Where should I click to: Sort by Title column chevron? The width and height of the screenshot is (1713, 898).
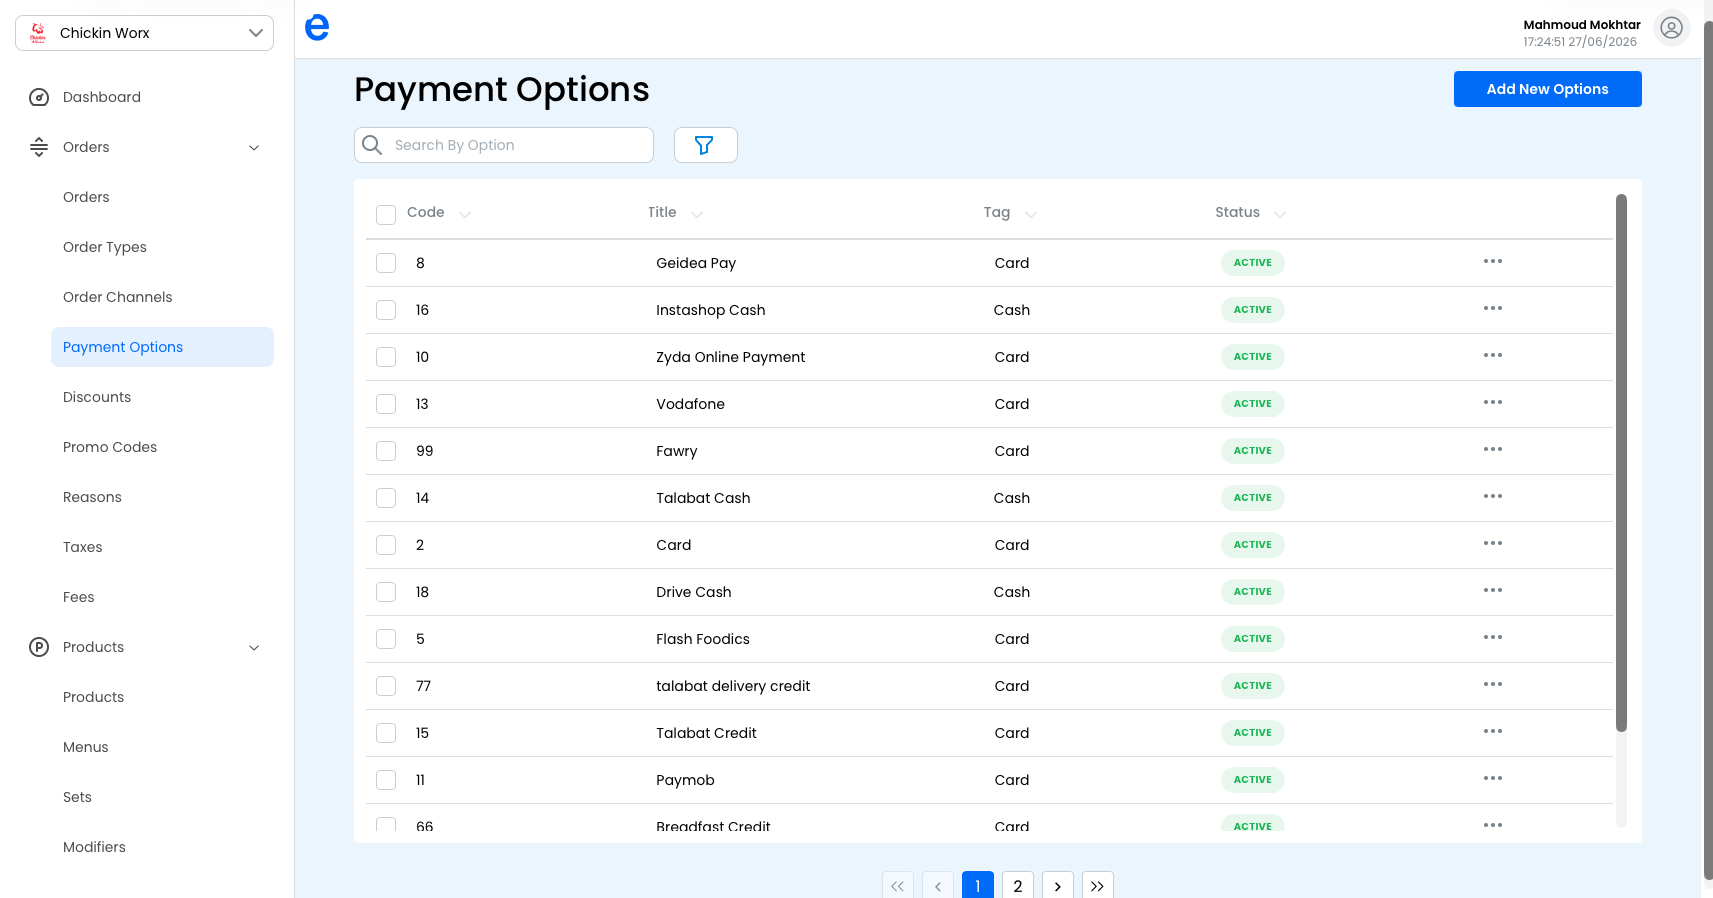(x=697, y=214)
